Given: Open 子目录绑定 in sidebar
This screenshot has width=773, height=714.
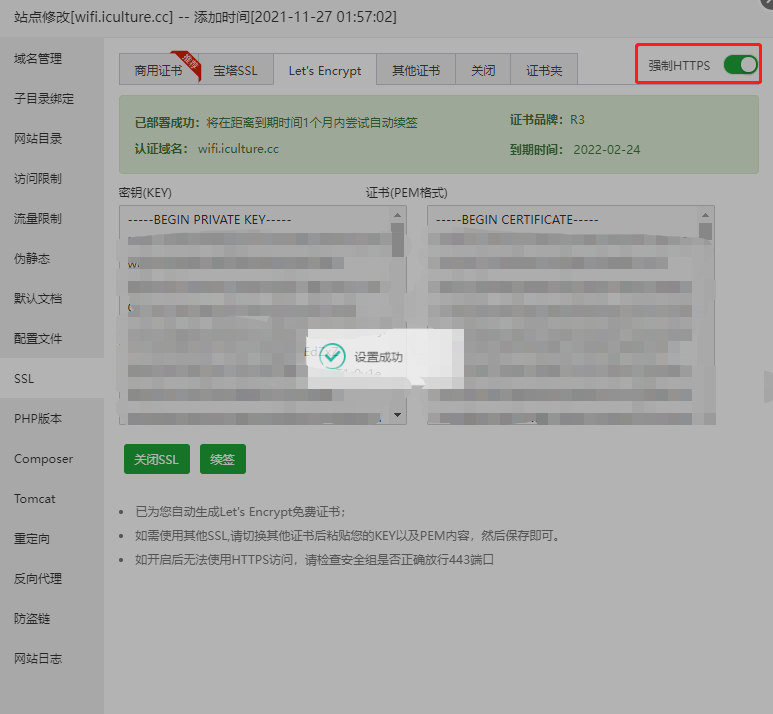Looking at the screenshot, I should pyautogui.click(x=44, y=99).
